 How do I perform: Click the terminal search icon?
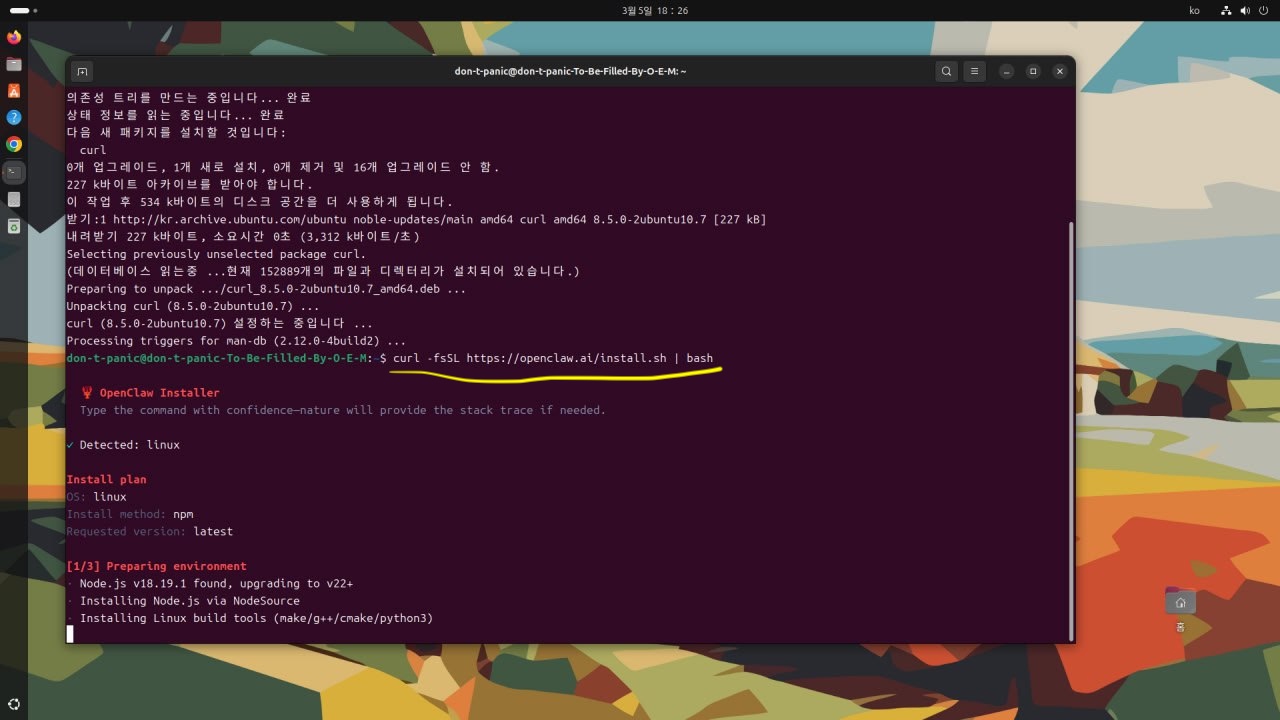(x=946, y=71)
